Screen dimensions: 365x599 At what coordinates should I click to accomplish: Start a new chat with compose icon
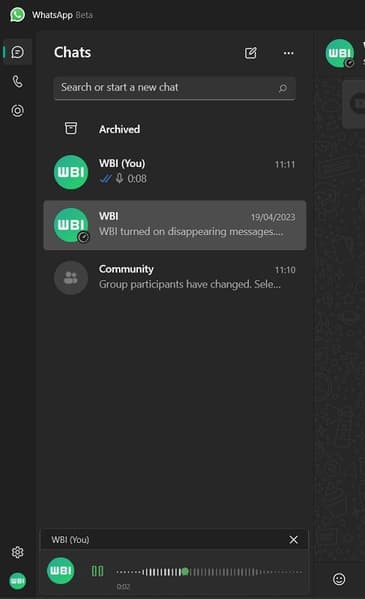tap(251, 53)
